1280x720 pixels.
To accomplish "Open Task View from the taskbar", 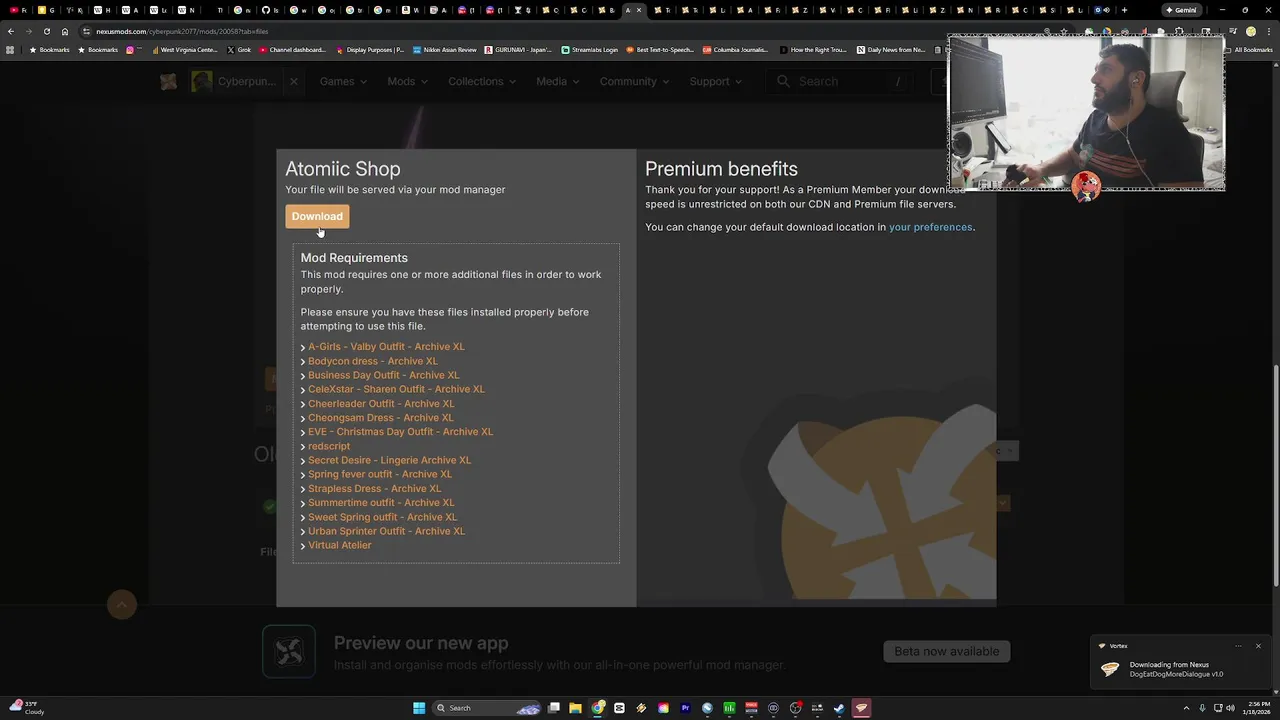I will [553, 708].
